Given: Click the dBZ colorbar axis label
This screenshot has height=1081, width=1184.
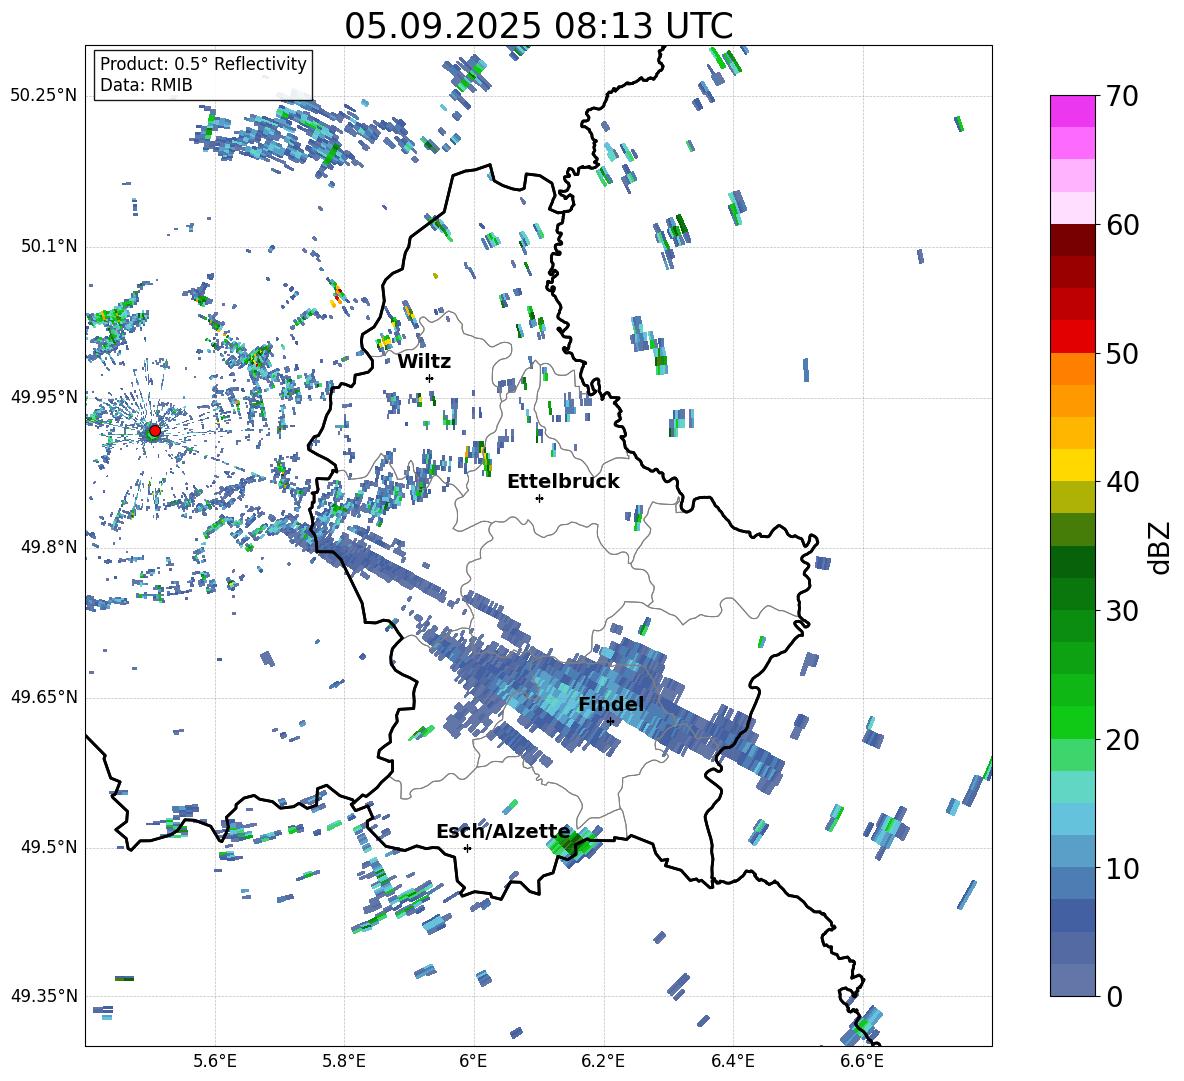Looking at the screenshot, I should (1160, 547).
